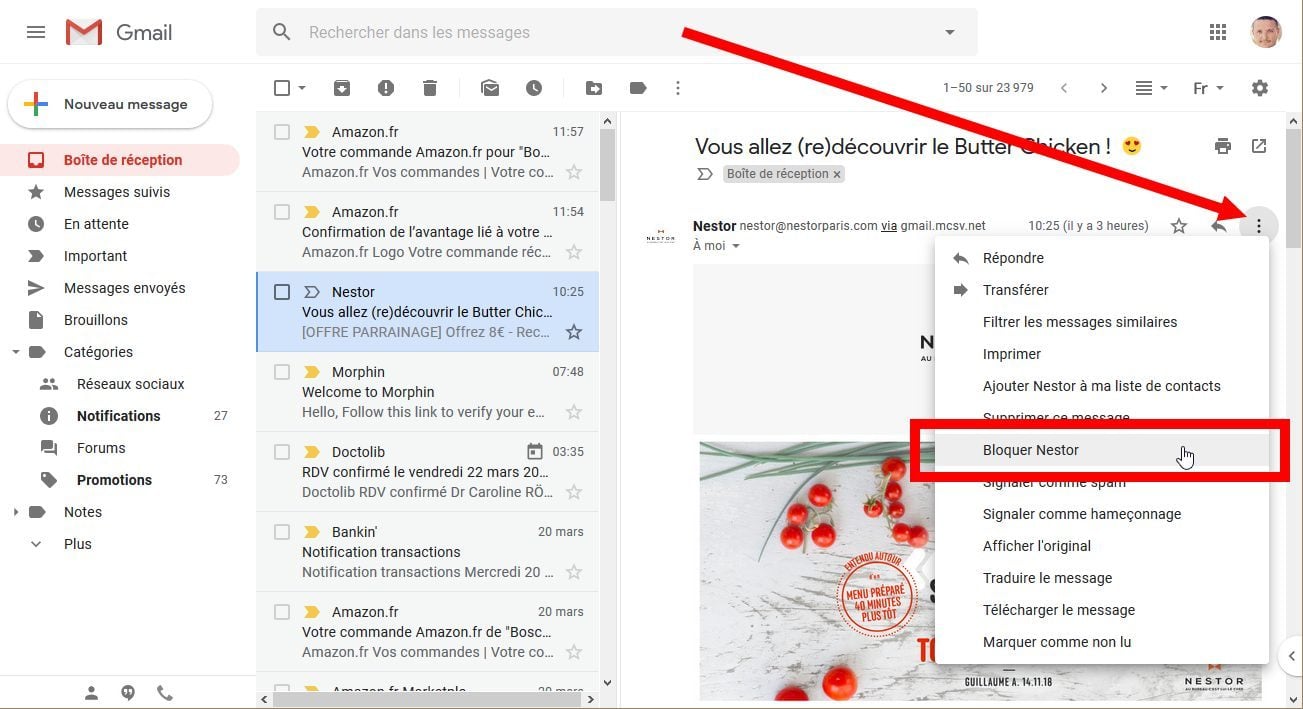Image resolution: width=1303 pixels, height=709 pixels.
Task: Report spam using toolbar exclamation icon
Action: point(386,88)
